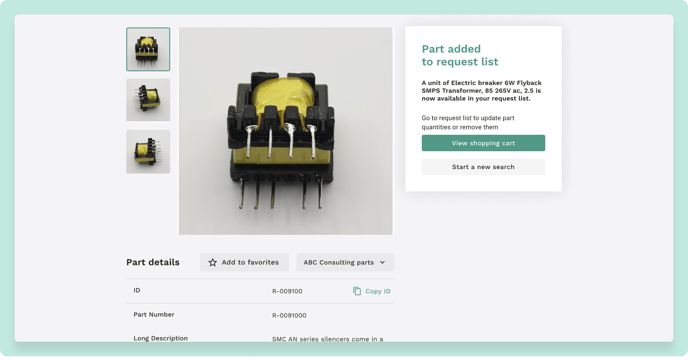Click the Add to favorites button
Image resolution: width=688 pixels, height=360 pixels.
tap(244, 262)
